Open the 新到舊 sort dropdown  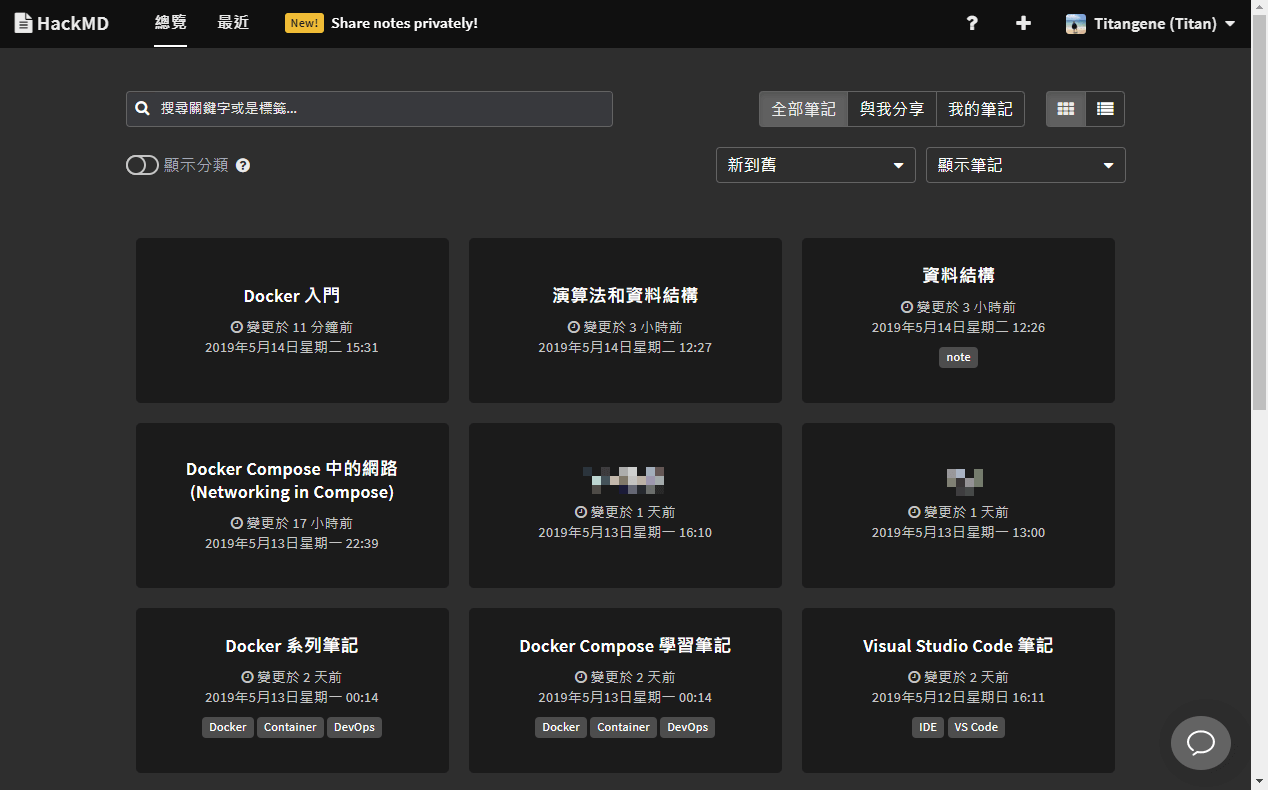[816, 165]
